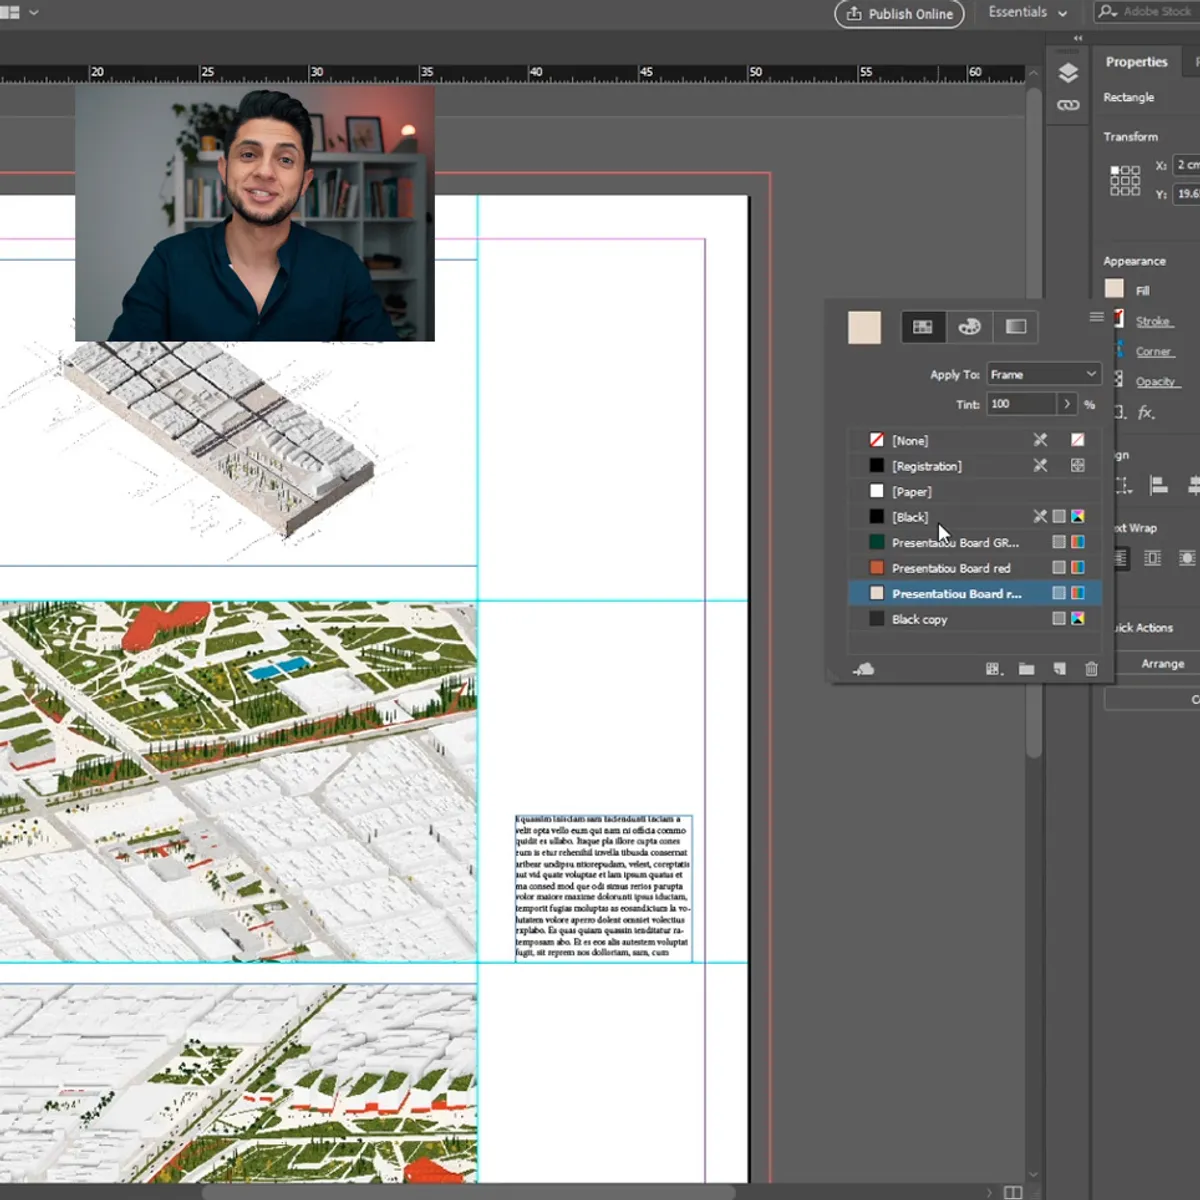
Task: Open the Layers panel icon in the collapsed dock
Action: click(1067, 72)
